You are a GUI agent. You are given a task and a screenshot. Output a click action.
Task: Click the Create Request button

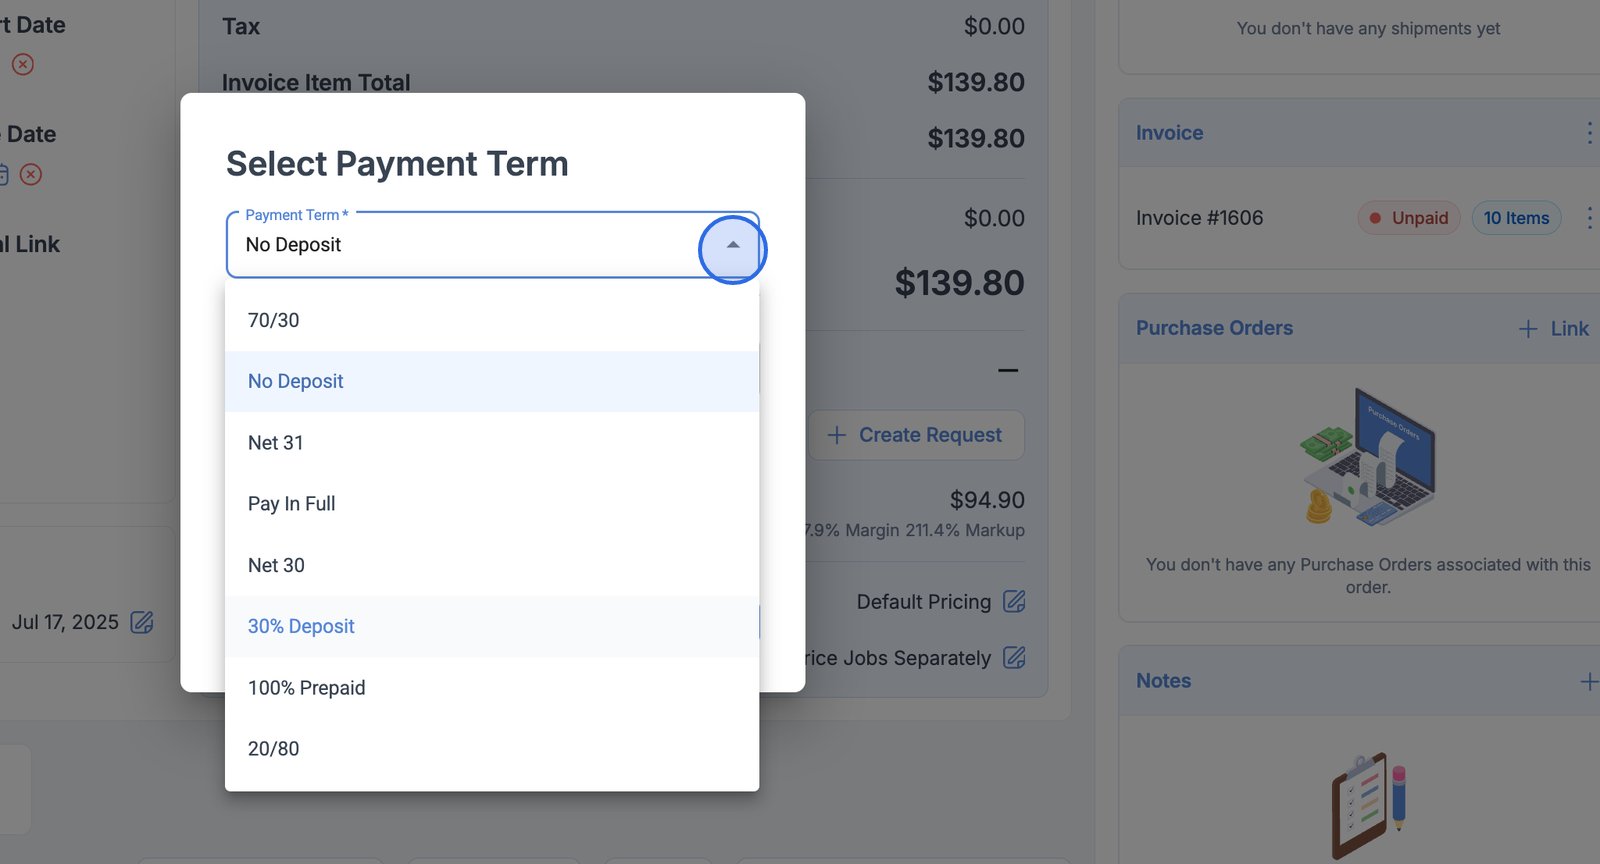pos(916,435)
